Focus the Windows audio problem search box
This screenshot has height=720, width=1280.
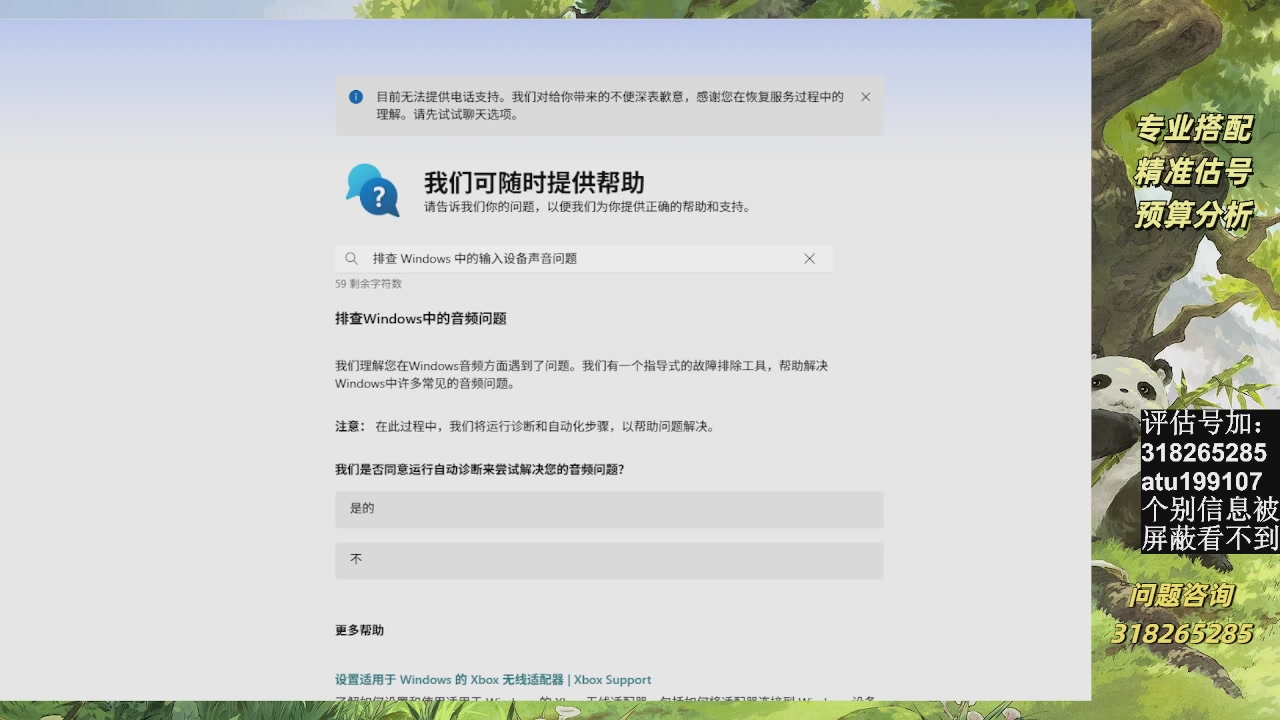583,258
